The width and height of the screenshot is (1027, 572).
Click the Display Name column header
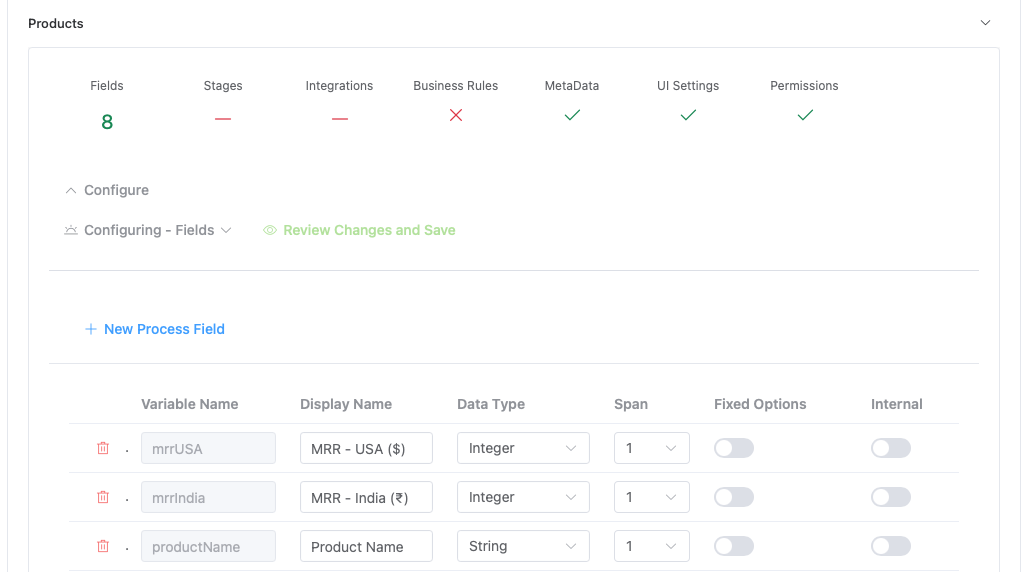point(346,404)
